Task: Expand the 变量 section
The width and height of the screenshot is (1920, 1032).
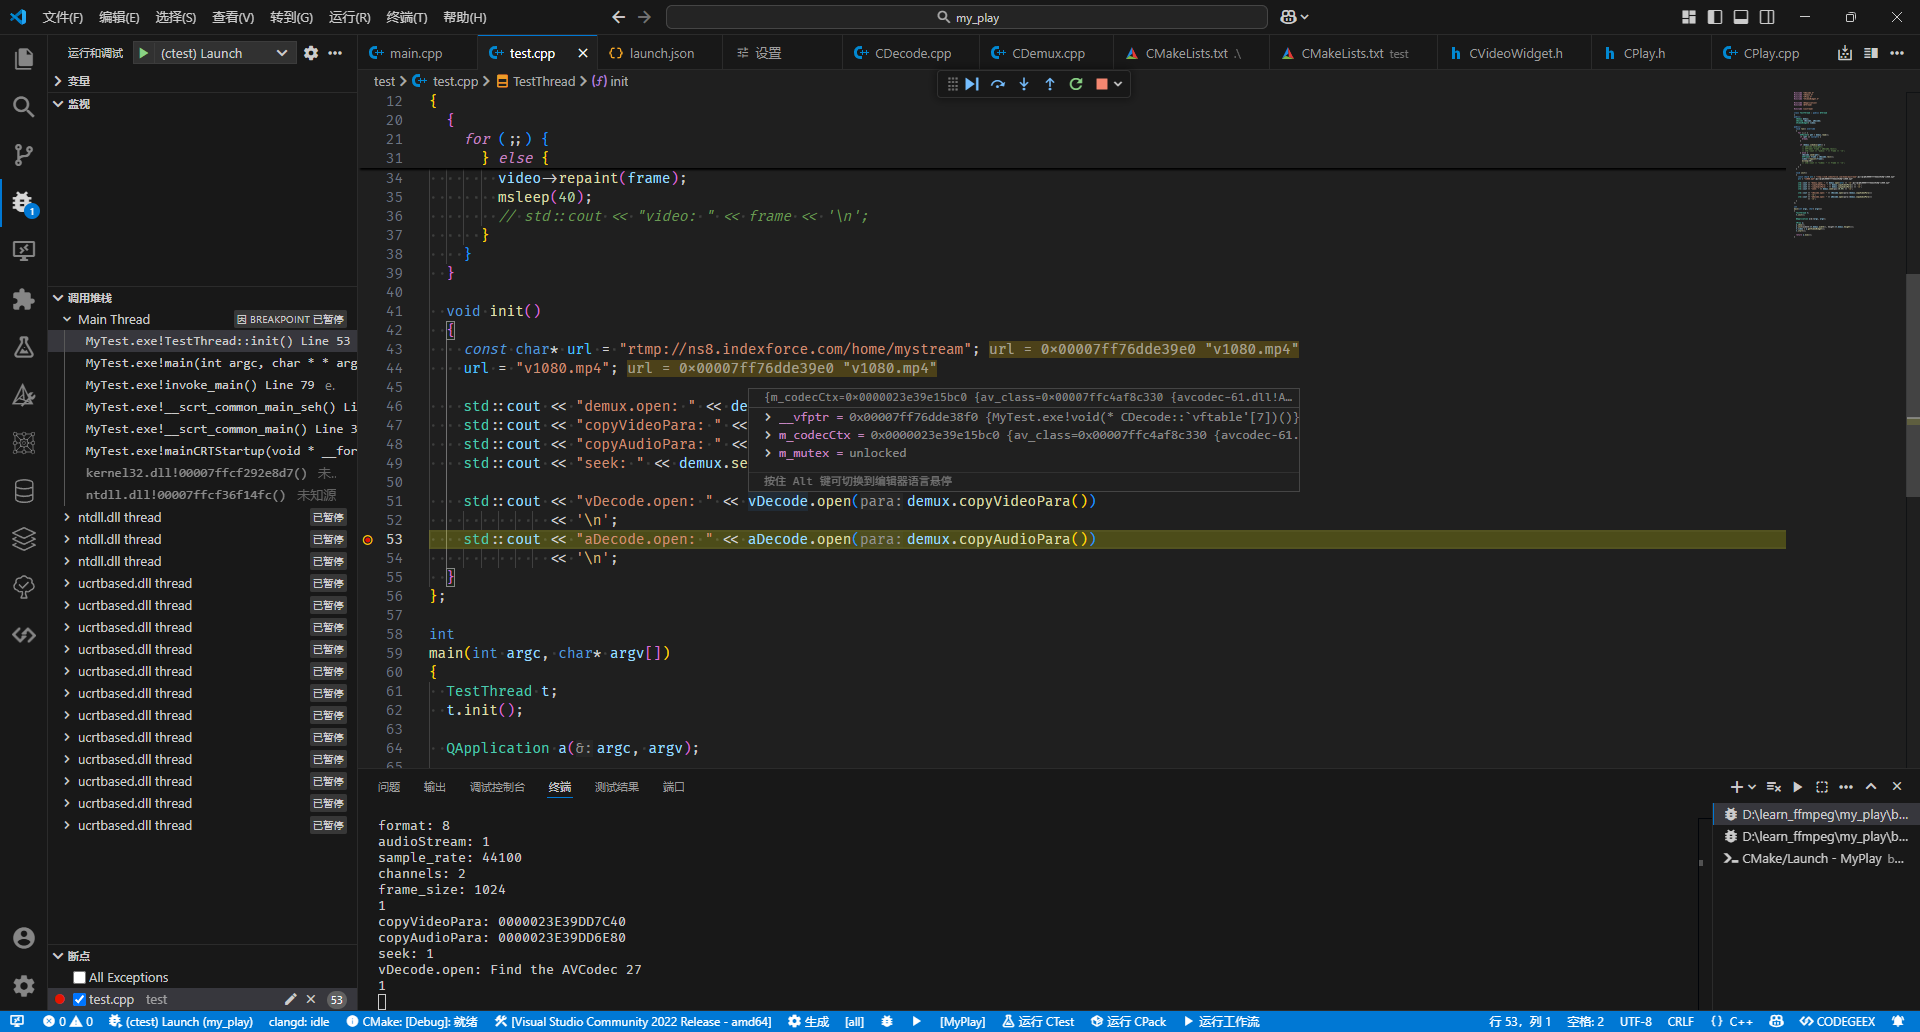Action: 78,81
